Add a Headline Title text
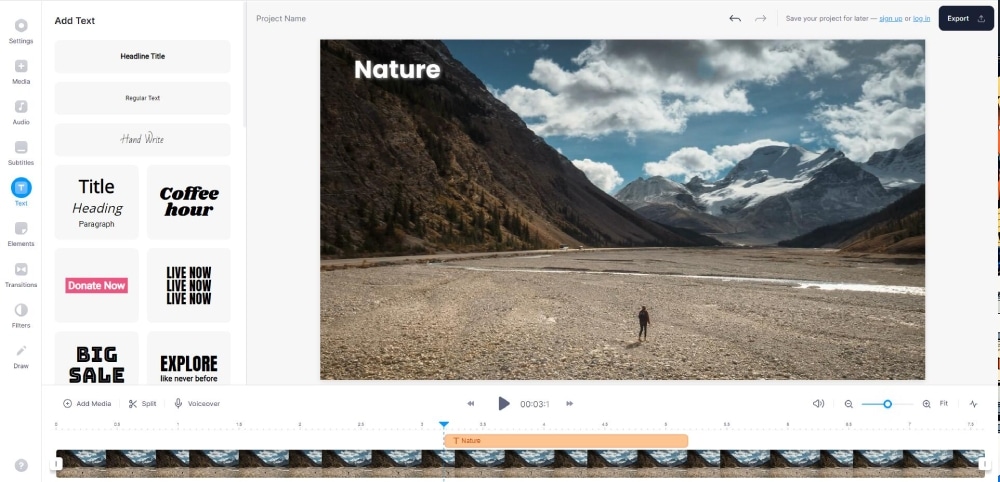The height and width of the screenshot is (482, 1000). point(142,56)
